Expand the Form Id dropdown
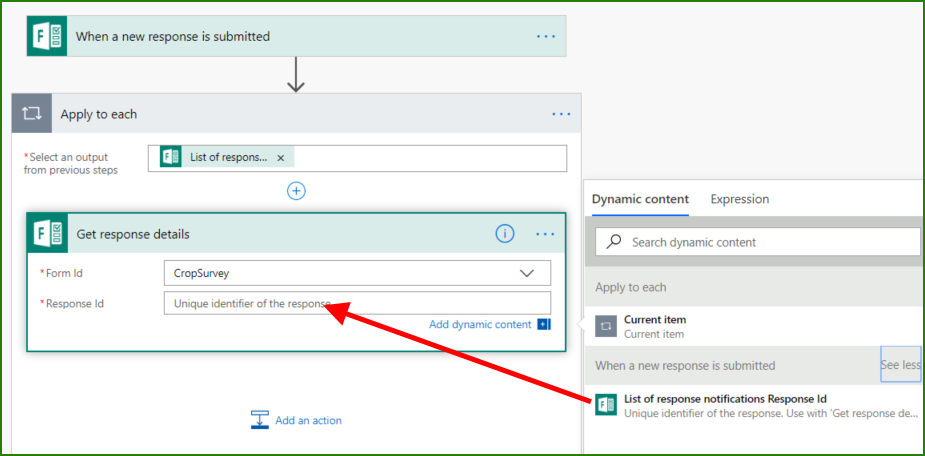925x456 pixels. (526, 273)
